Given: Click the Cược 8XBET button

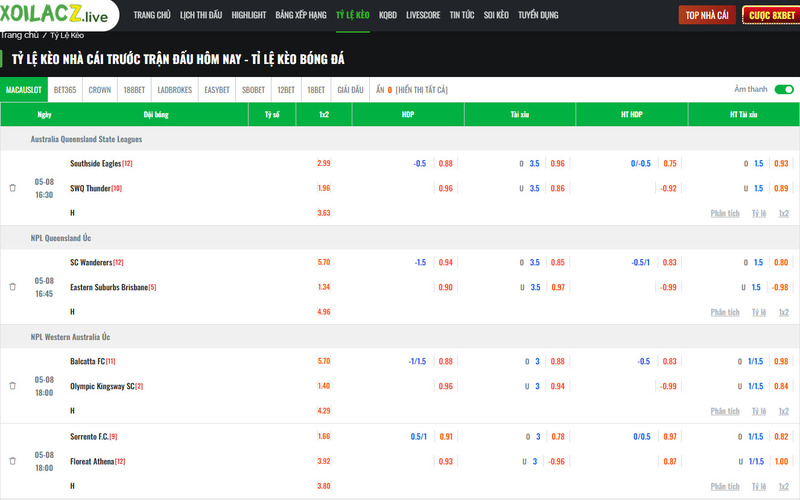Looking at the screenshot, I should [771, 15].
